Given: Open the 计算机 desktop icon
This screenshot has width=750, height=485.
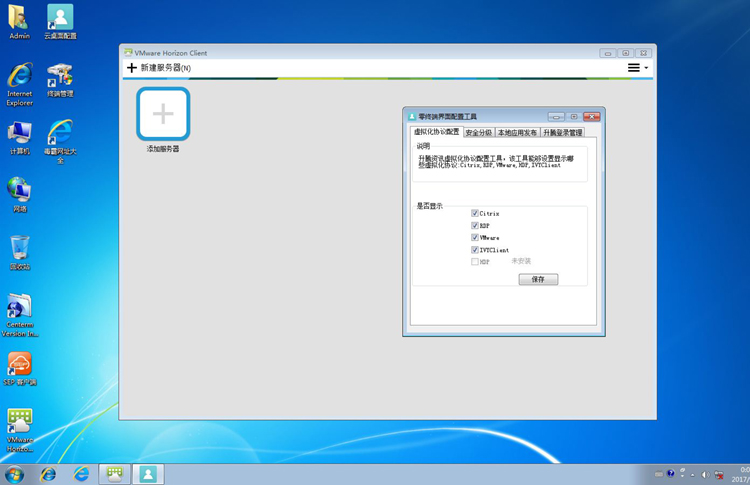Looking at the screenshot, I should [x=20, y=138].
